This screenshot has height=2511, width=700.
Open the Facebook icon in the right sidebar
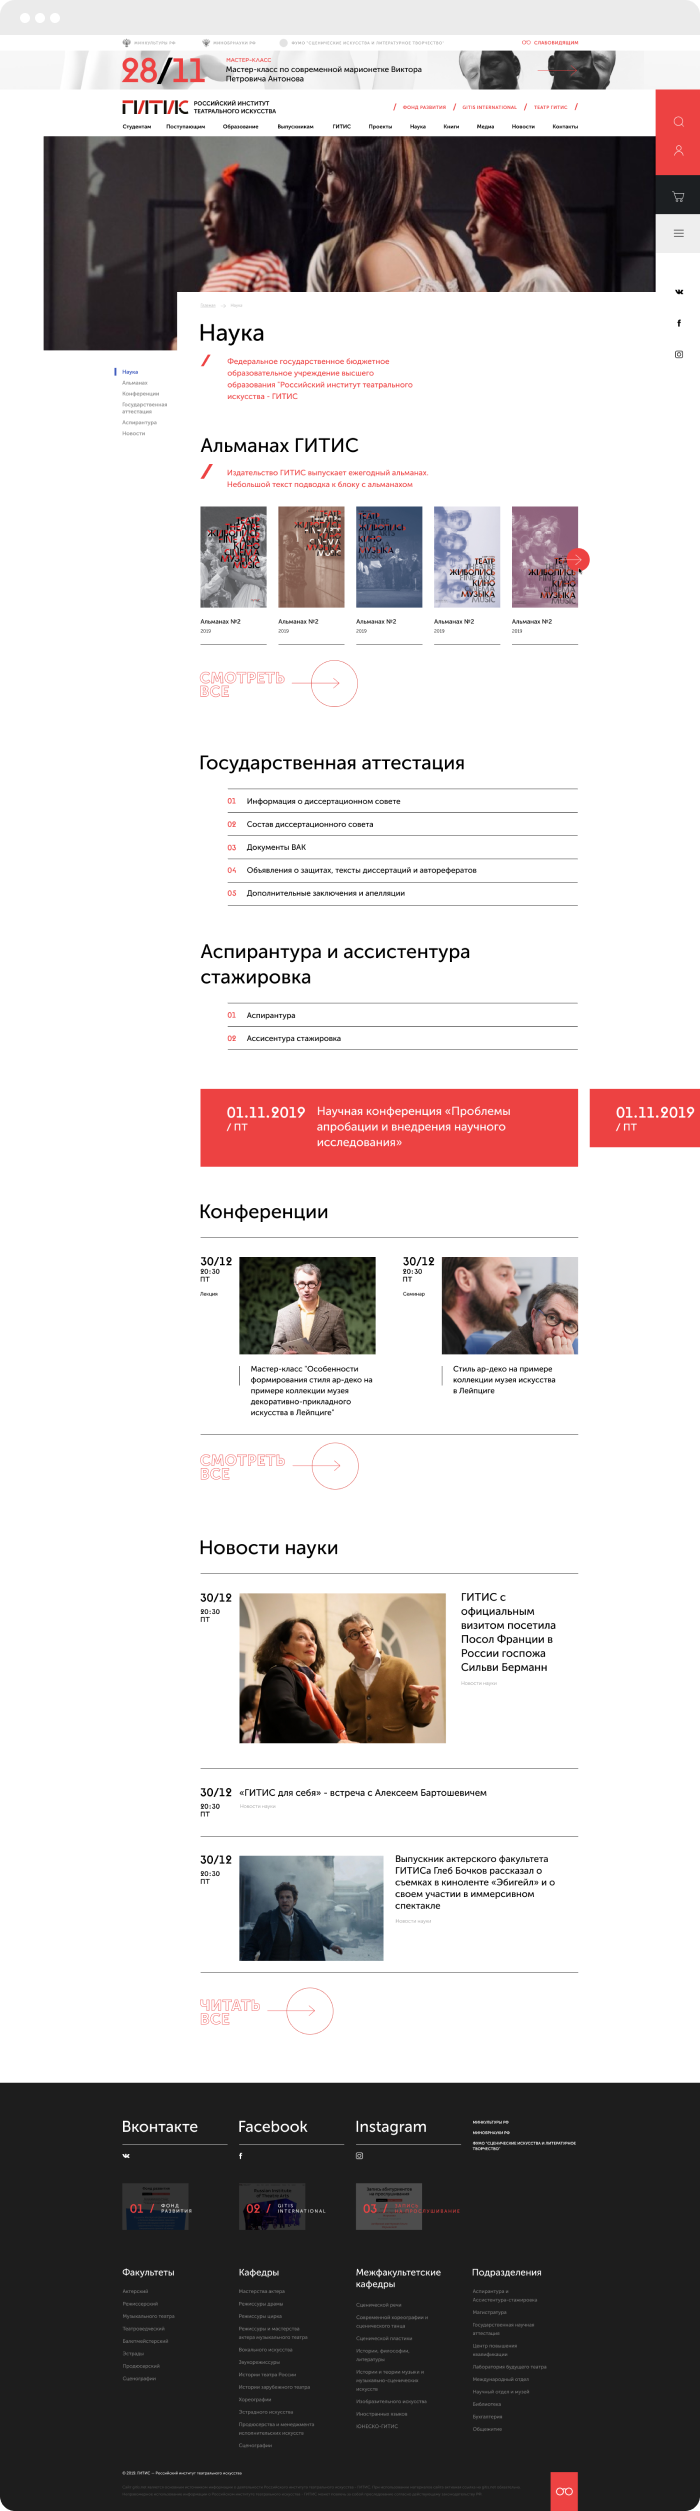point(679,323)
